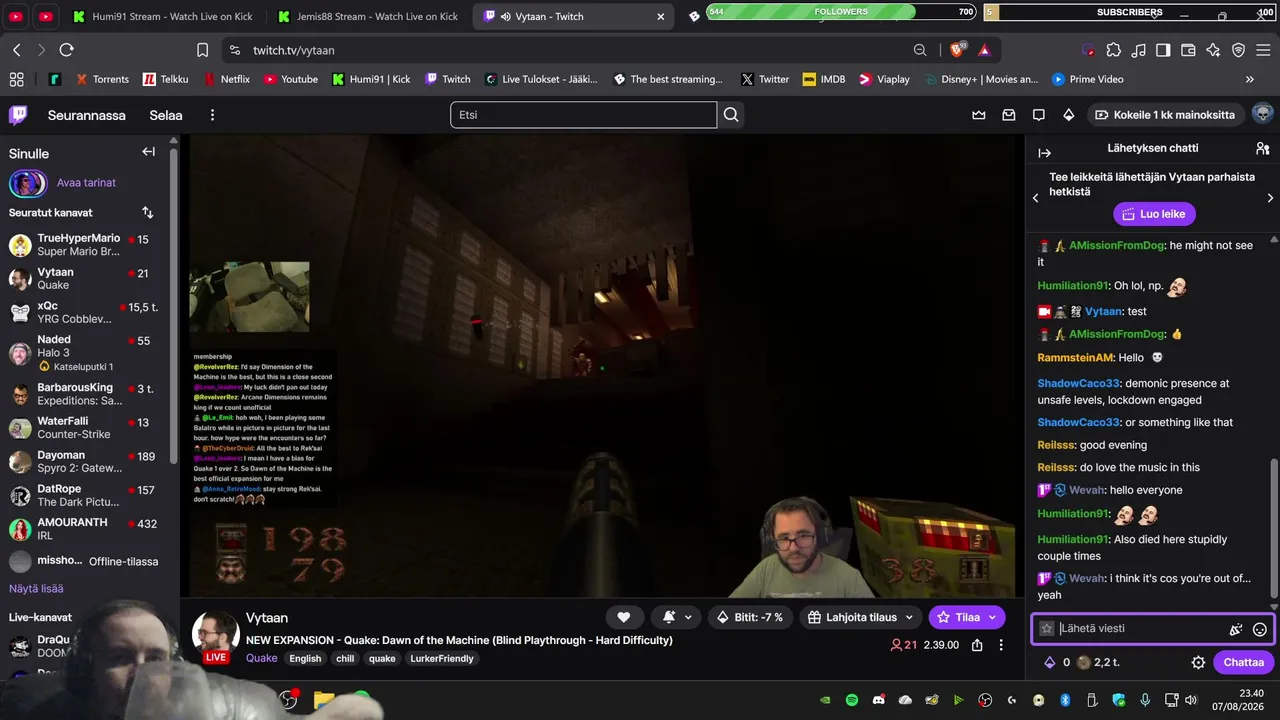Open the Twitch notifications inbox
Image resolution: width=1280 pixels, height=720 pixels.
click(1009, 115)
